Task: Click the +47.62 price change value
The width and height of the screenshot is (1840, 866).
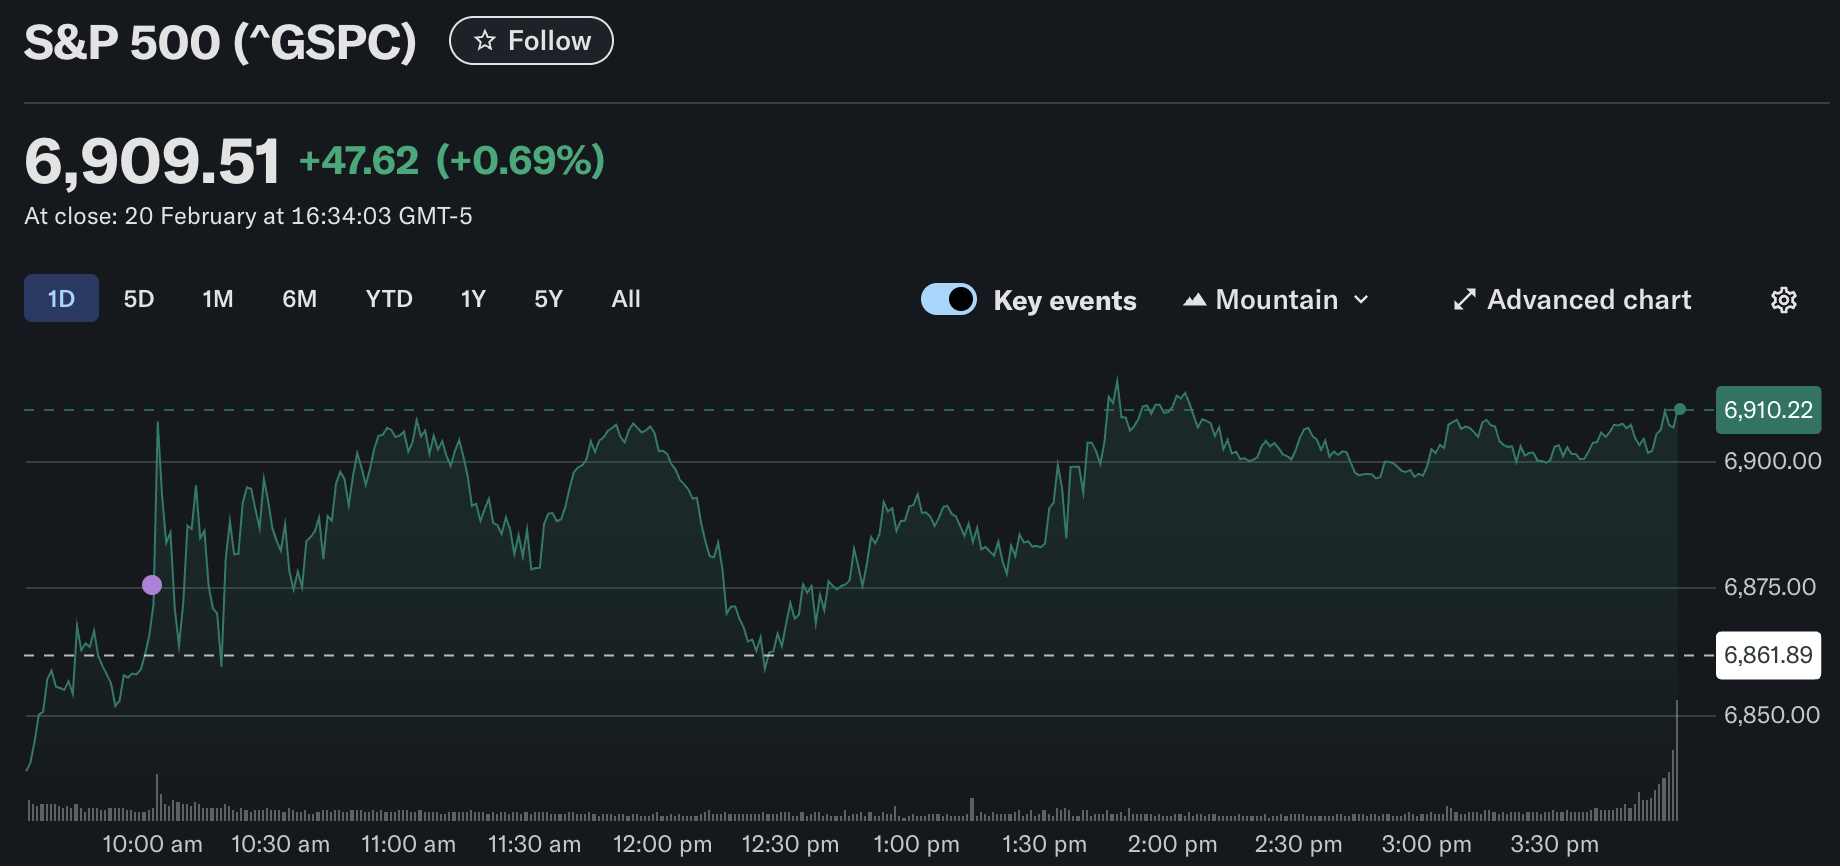Action: (x=358, y=161)
